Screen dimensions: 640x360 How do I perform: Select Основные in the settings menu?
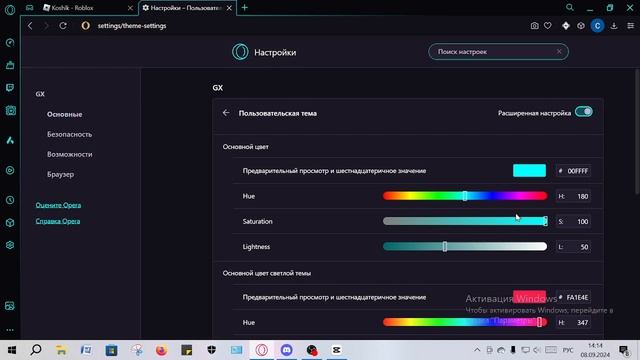[x=64, y=114]
